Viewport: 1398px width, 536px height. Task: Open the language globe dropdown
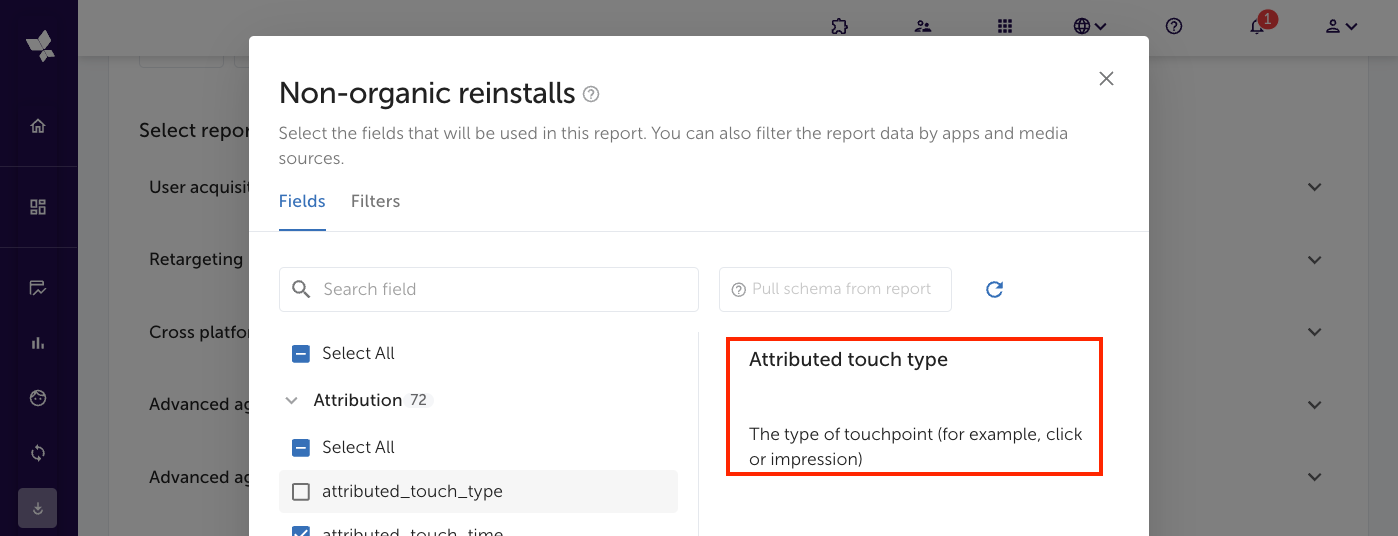click(1089, 27)
